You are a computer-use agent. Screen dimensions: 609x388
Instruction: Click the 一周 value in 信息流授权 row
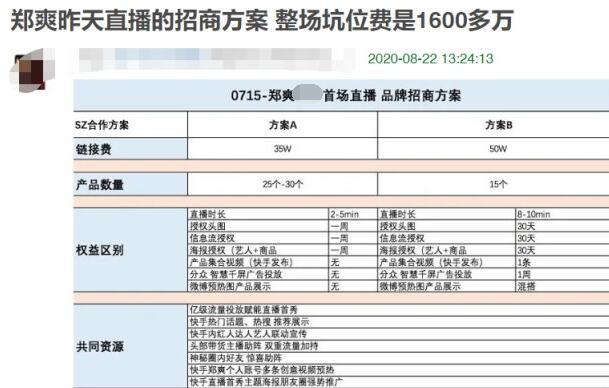click(x=339, y=238)
